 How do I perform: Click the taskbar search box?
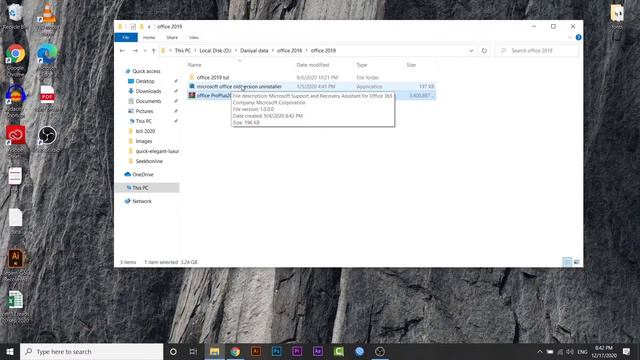pyautogui.click(x=91, y=351)
